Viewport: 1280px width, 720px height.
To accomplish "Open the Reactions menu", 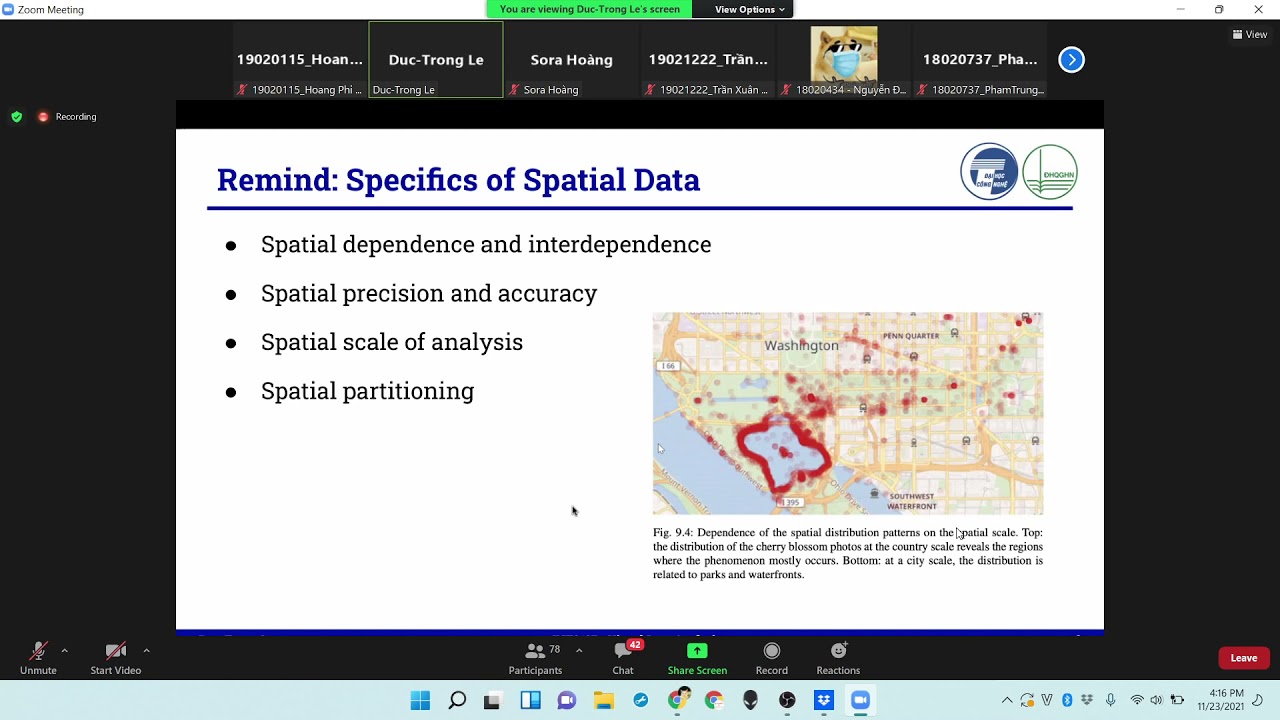I will [x=838, y=659].
